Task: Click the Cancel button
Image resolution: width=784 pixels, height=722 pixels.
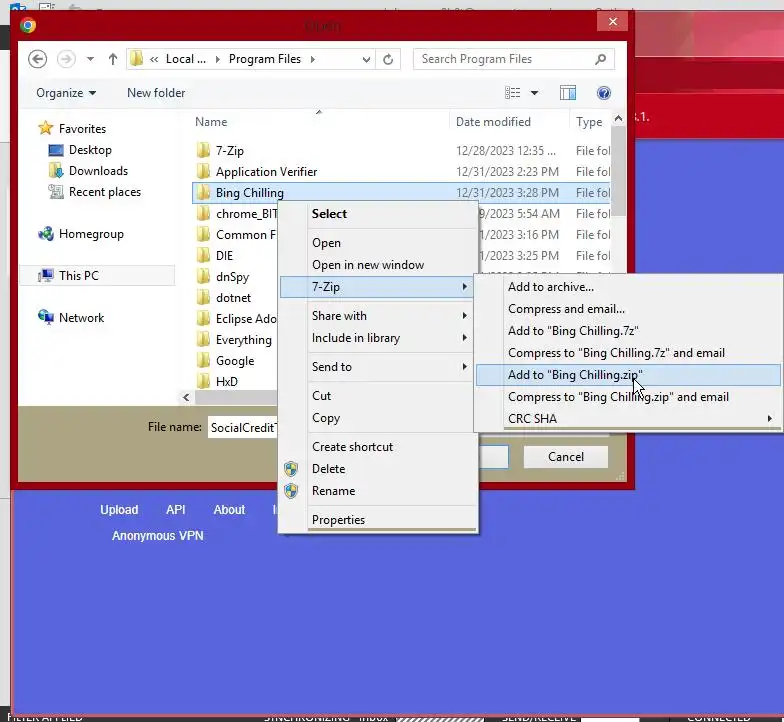Action: point(566,457)
